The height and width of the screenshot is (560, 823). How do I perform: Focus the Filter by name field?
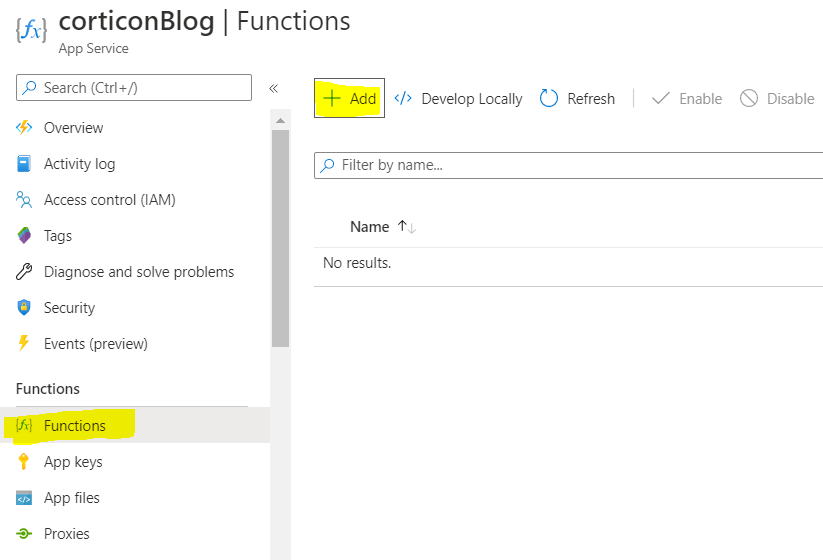pyautogui.click(x=570, y=165)
